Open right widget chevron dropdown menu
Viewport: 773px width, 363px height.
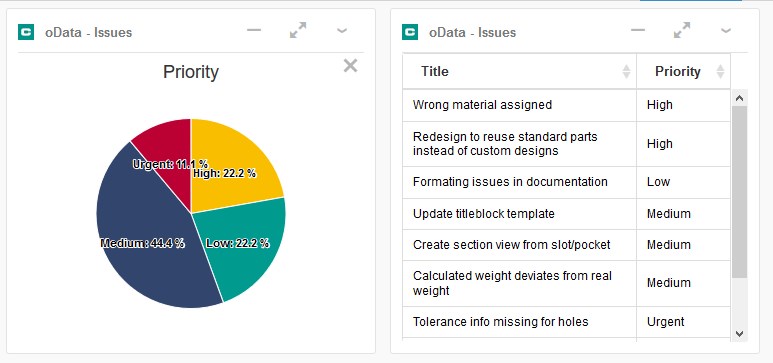[x=726, y=31]
